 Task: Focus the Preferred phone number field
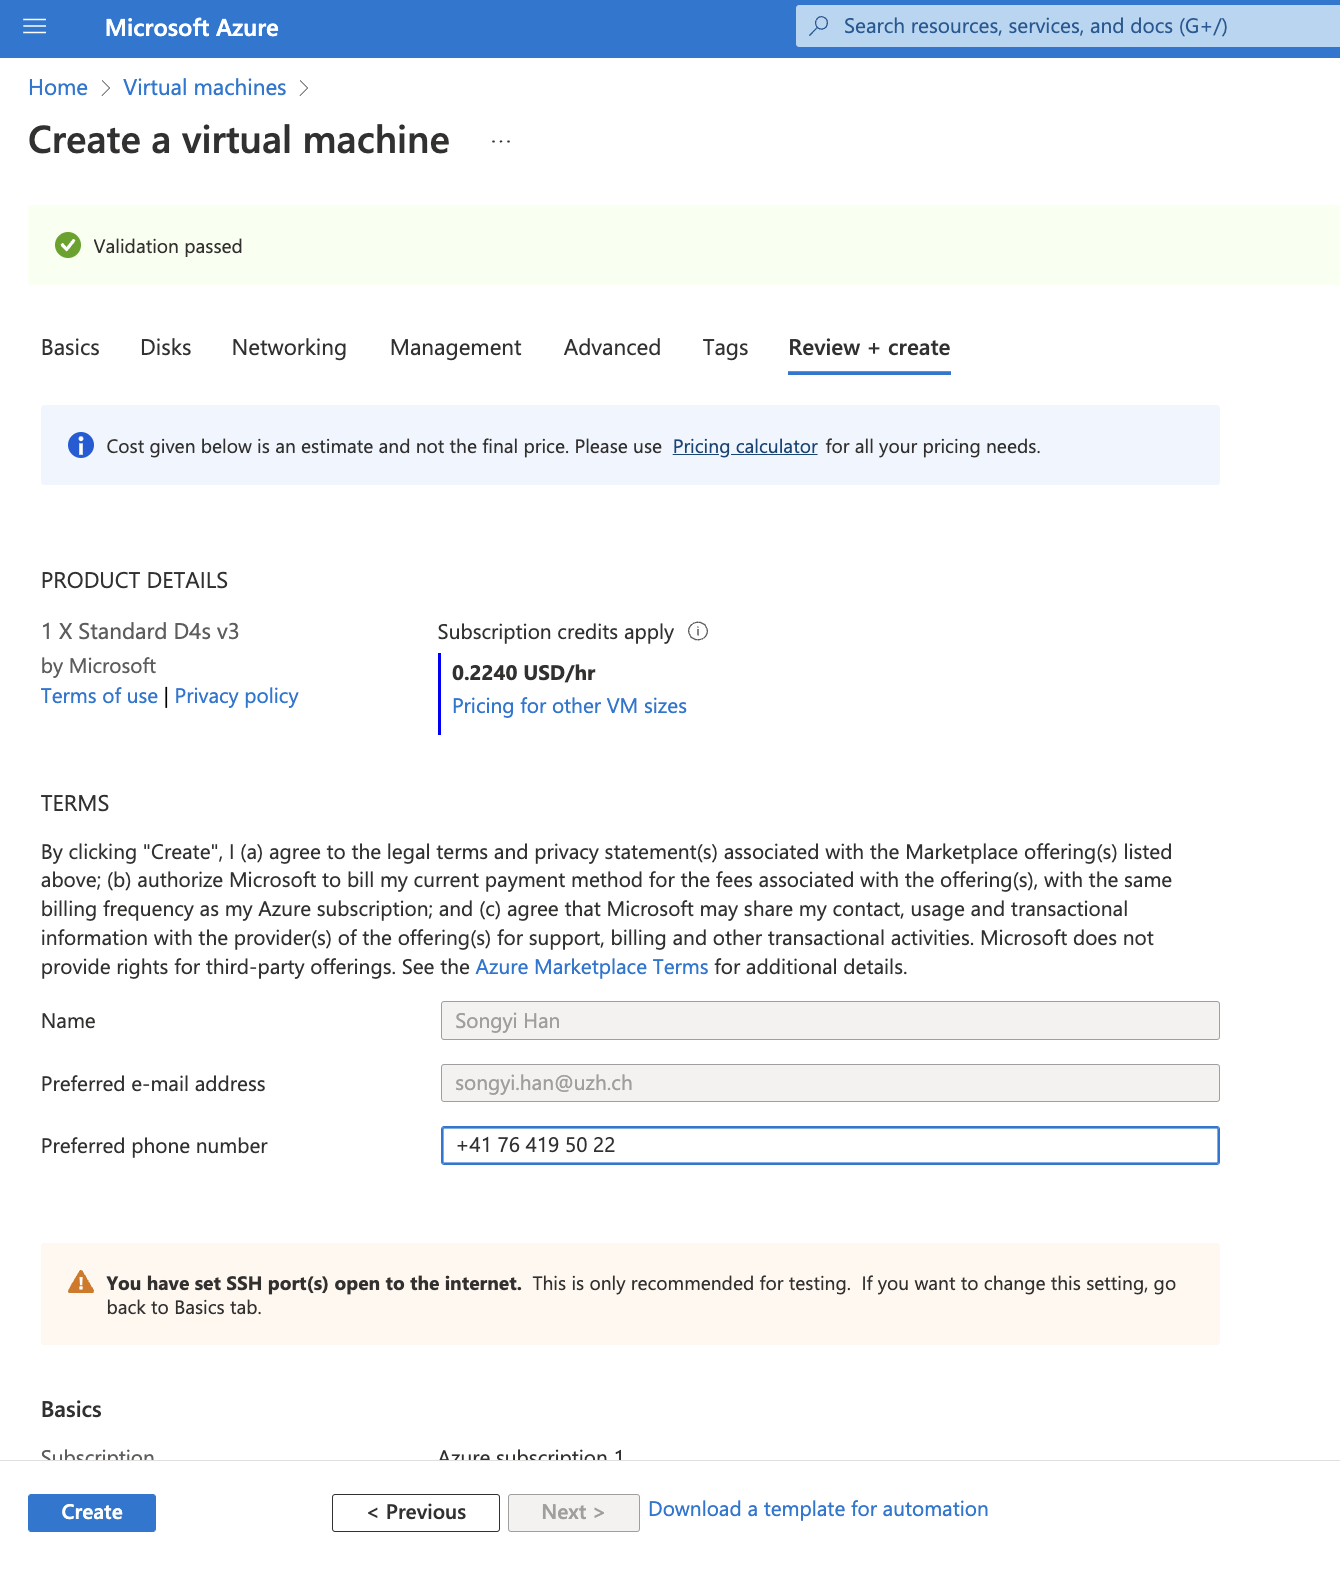pos(830,1145)
